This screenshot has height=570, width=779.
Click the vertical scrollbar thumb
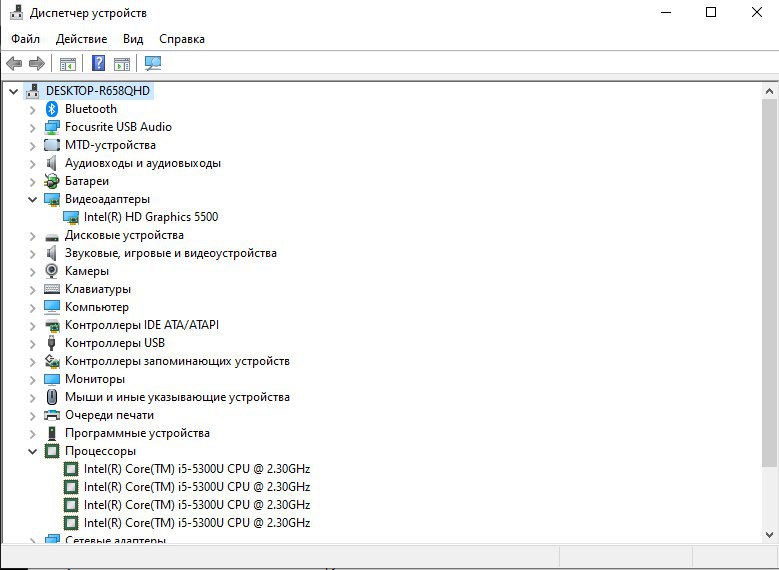point(769,283)
